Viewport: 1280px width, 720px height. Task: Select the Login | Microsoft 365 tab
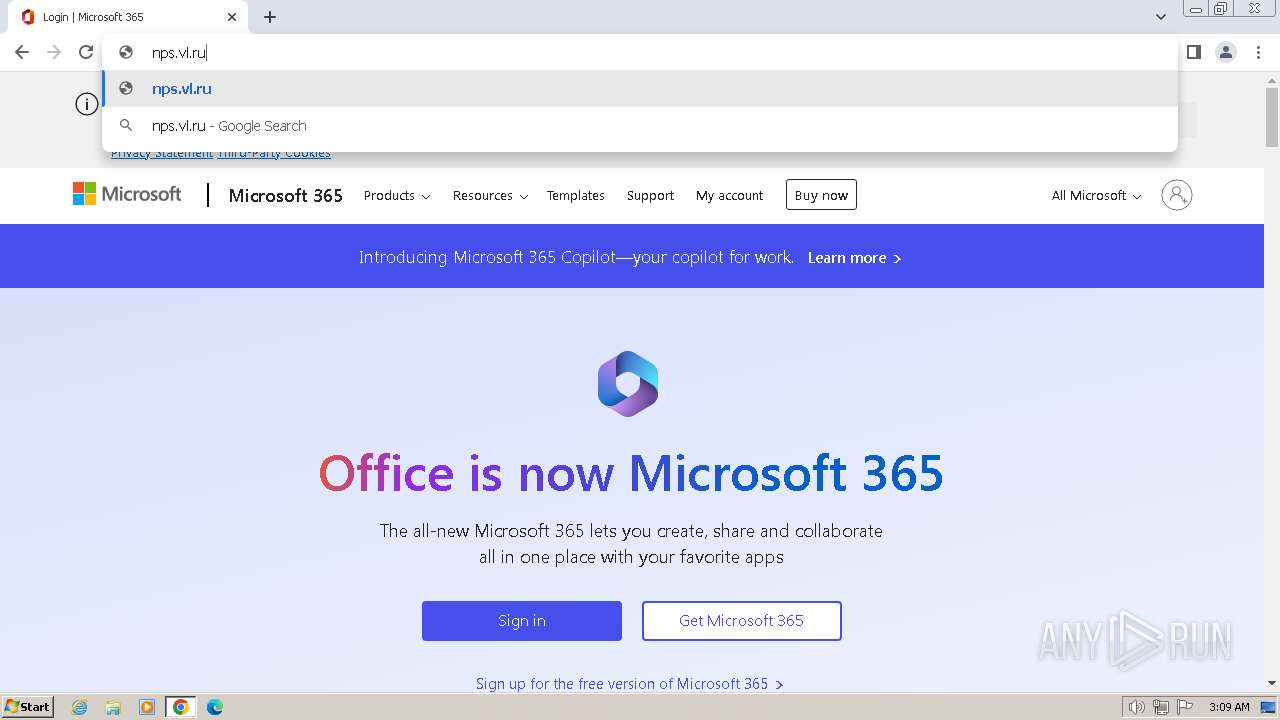click(x=127, y=17)
